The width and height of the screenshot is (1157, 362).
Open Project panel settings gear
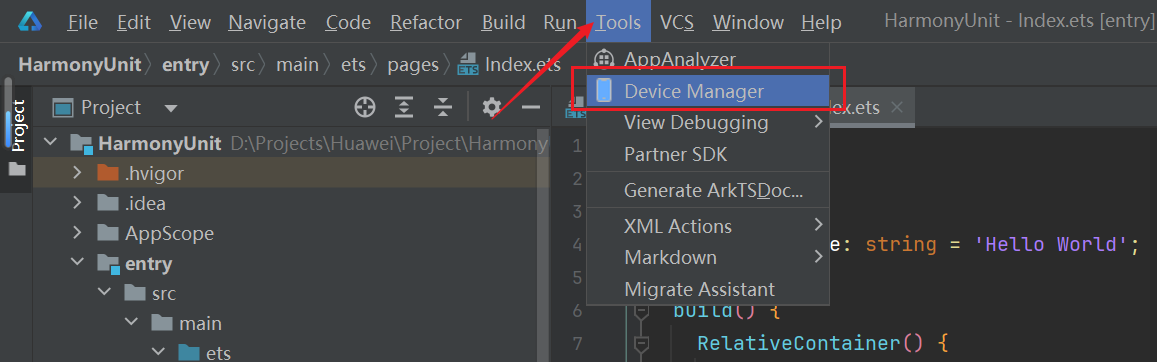tap(491, 108)
